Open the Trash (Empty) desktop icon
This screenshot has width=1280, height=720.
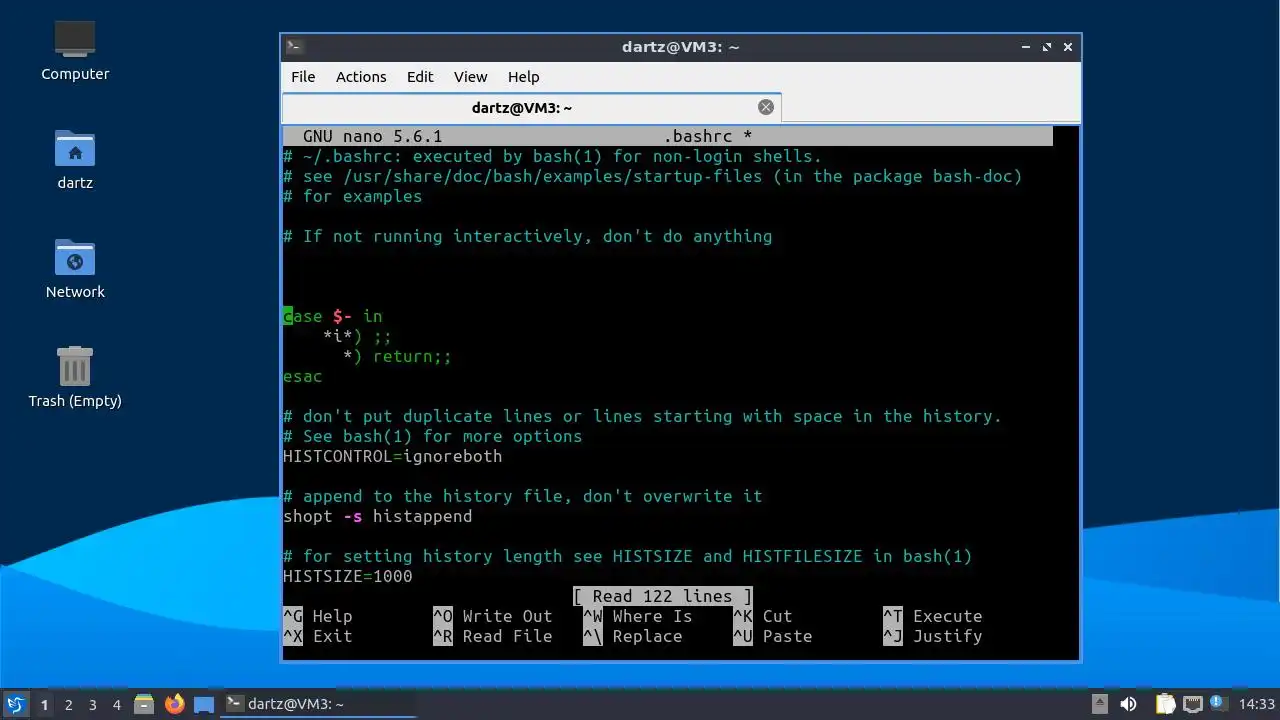pyautogui.click(x=75, y=377)
